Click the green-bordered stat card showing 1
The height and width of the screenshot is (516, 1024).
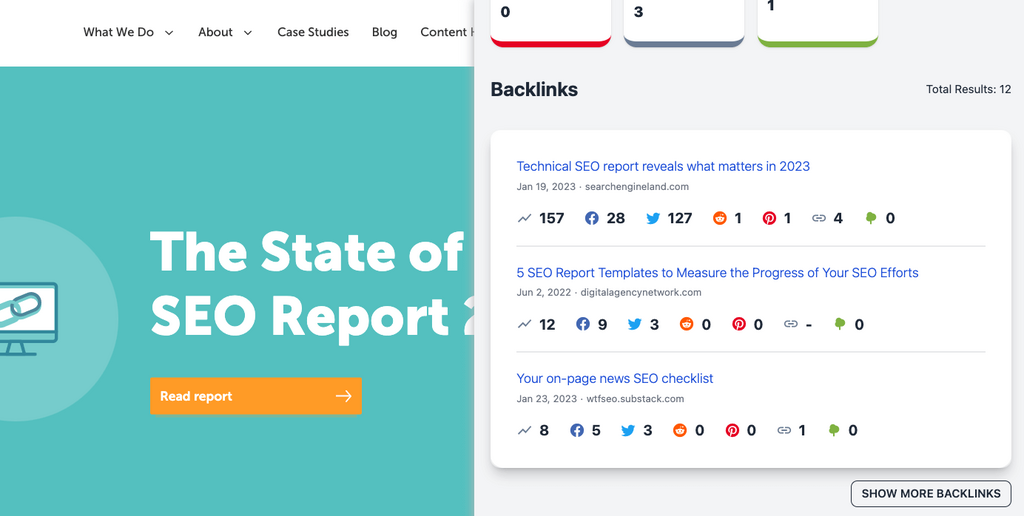(x=817, y=20)
